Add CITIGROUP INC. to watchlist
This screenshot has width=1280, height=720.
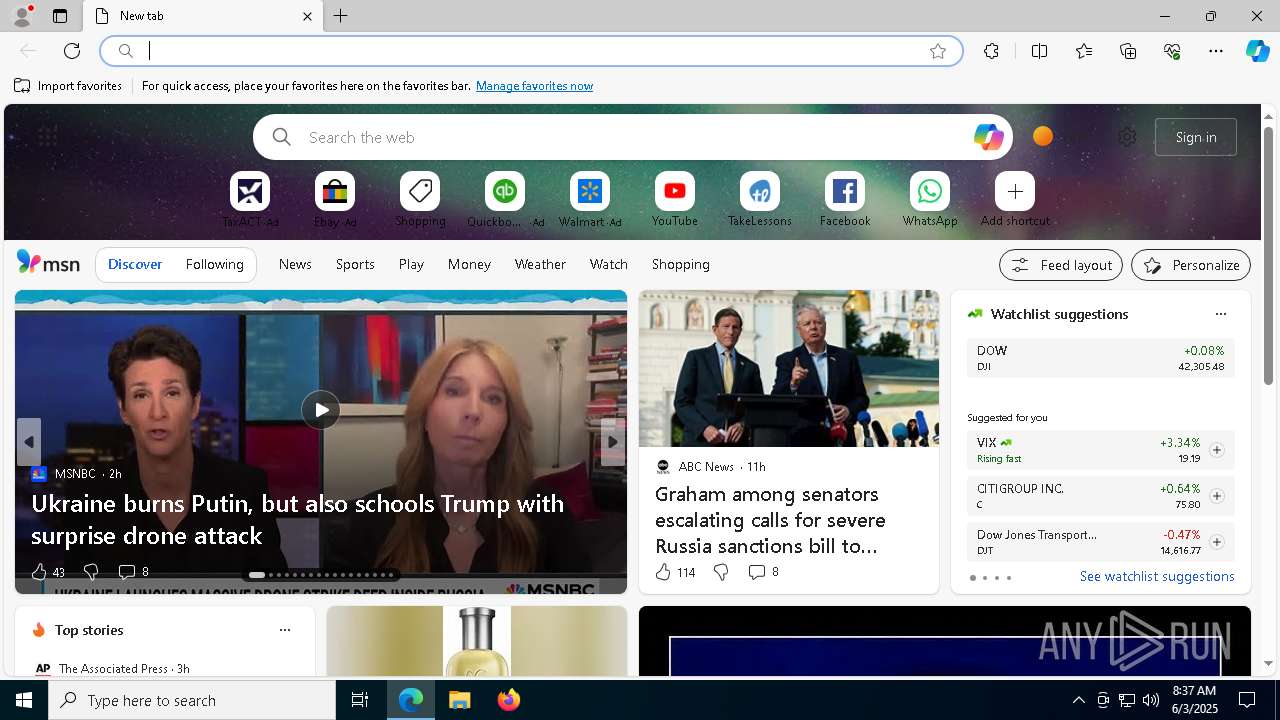click(1216, 496)
